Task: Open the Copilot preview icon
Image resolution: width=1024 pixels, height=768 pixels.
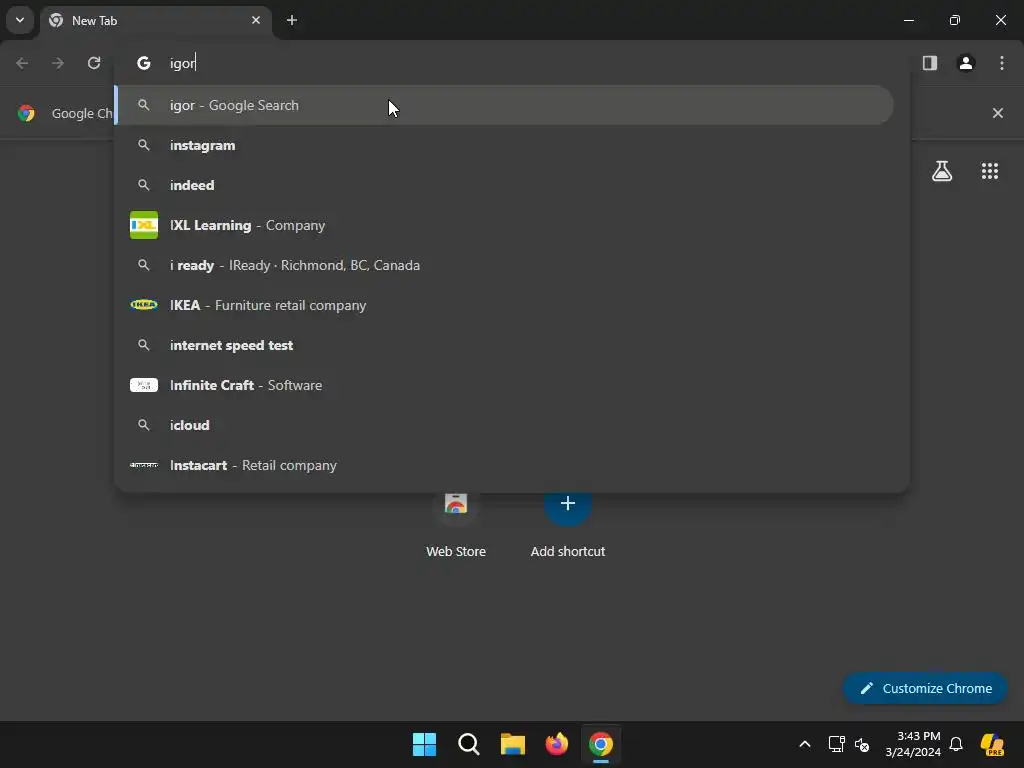Action: pyautogui.click(x=993, y=744)
